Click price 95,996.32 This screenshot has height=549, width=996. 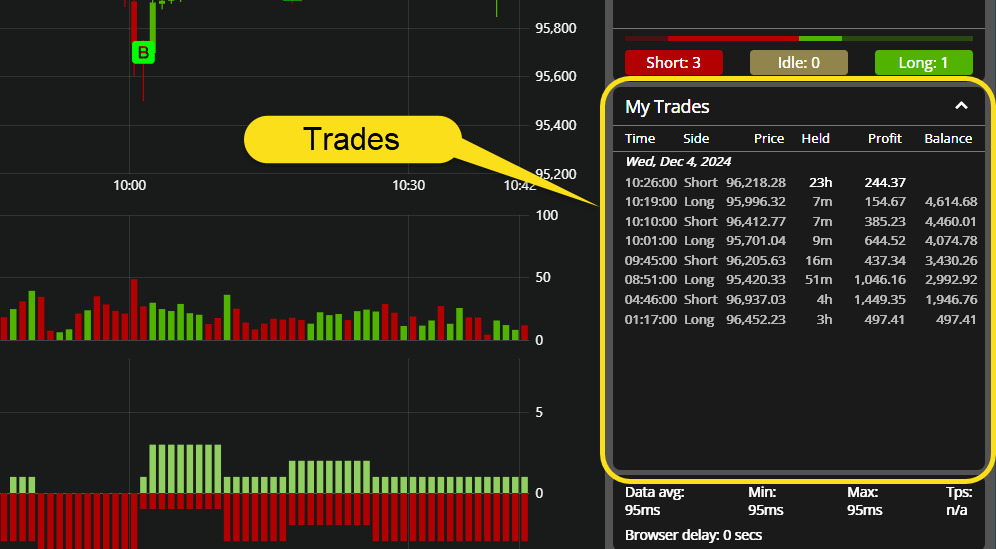tap(756, 201)
